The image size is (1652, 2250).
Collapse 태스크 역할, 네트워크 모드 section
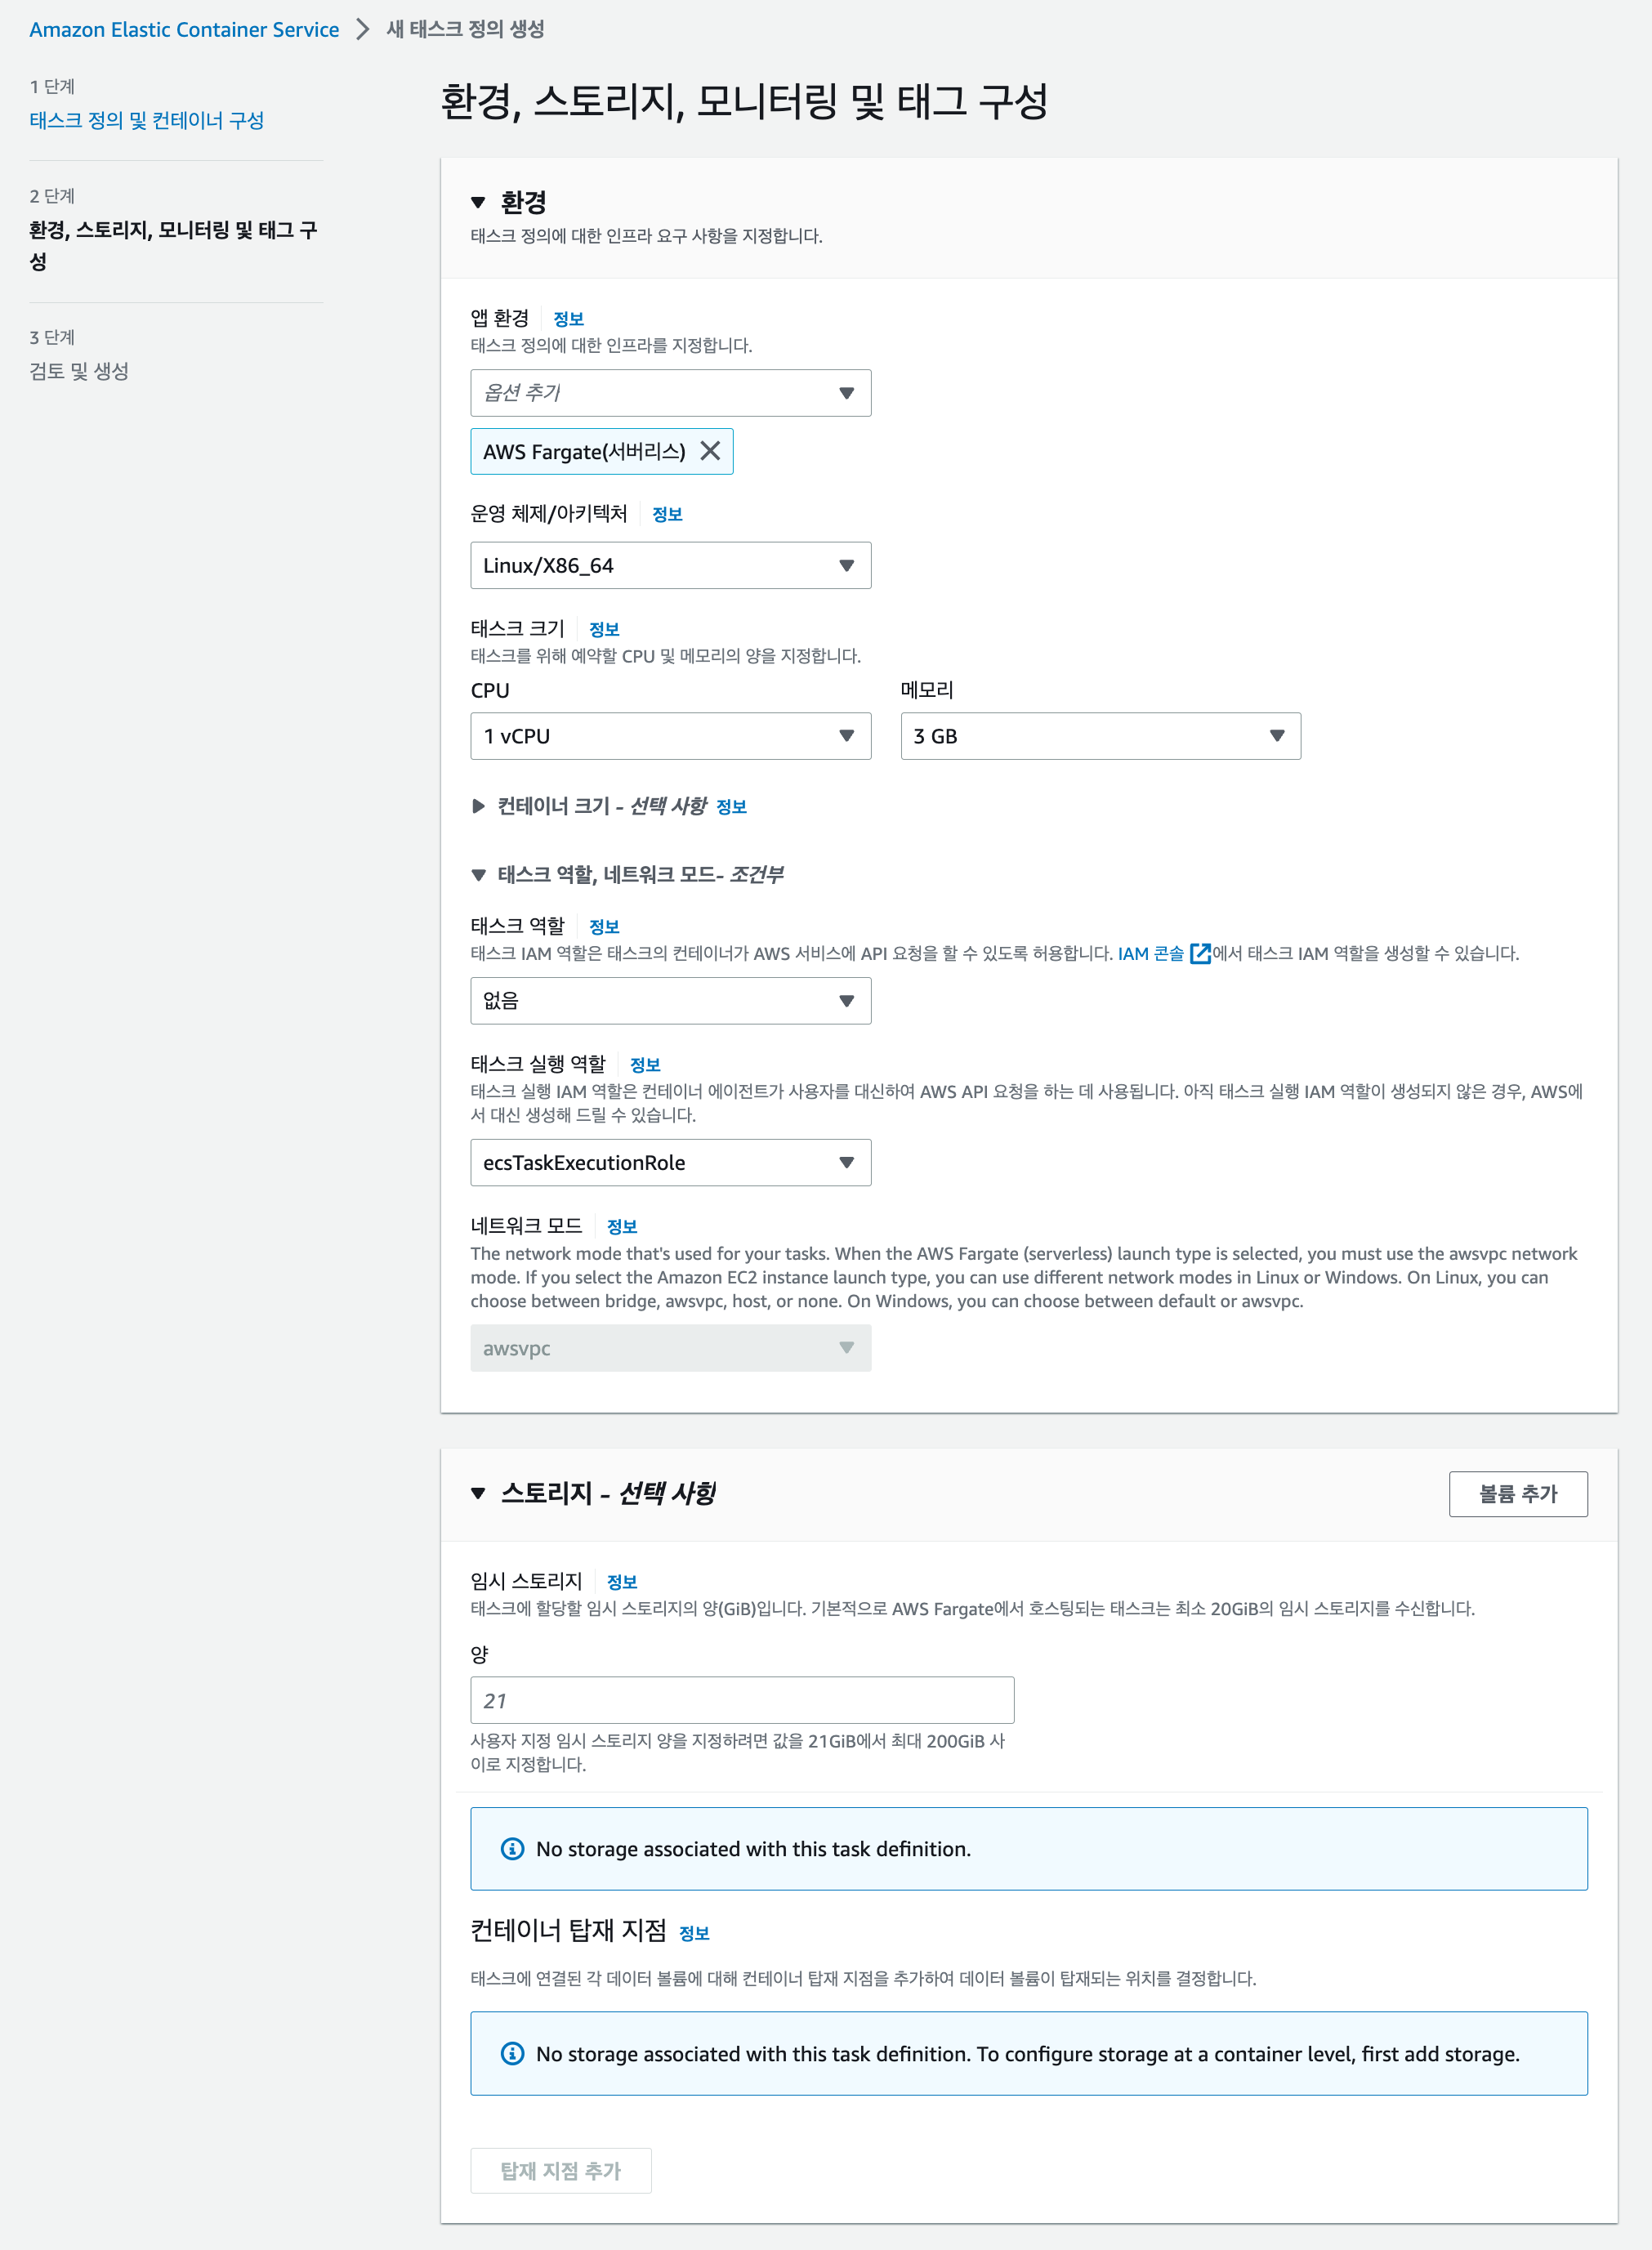pyautogui.click(x=478, y=875)
